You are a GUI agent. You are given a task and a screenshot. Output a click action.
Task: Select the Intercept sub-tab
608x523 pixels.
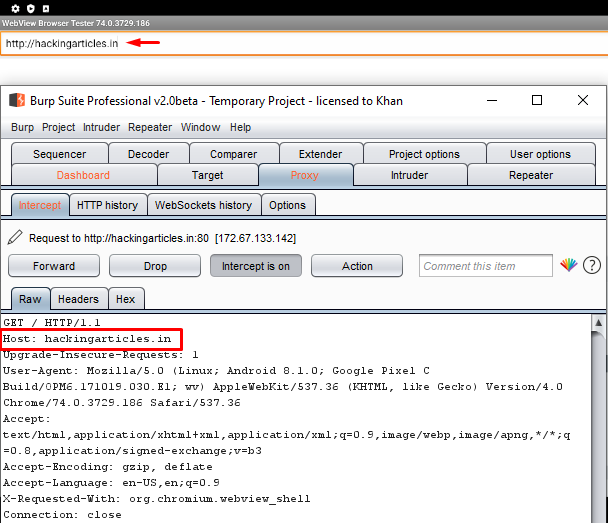(x=40, y=205)
